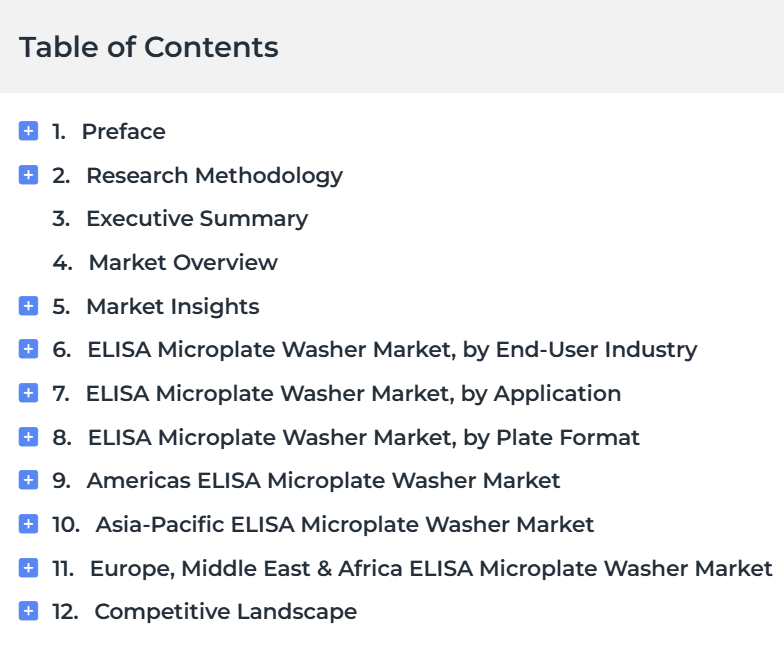Select the Research Methodology title
Screen dimensions: 784x652
[214, 176]
